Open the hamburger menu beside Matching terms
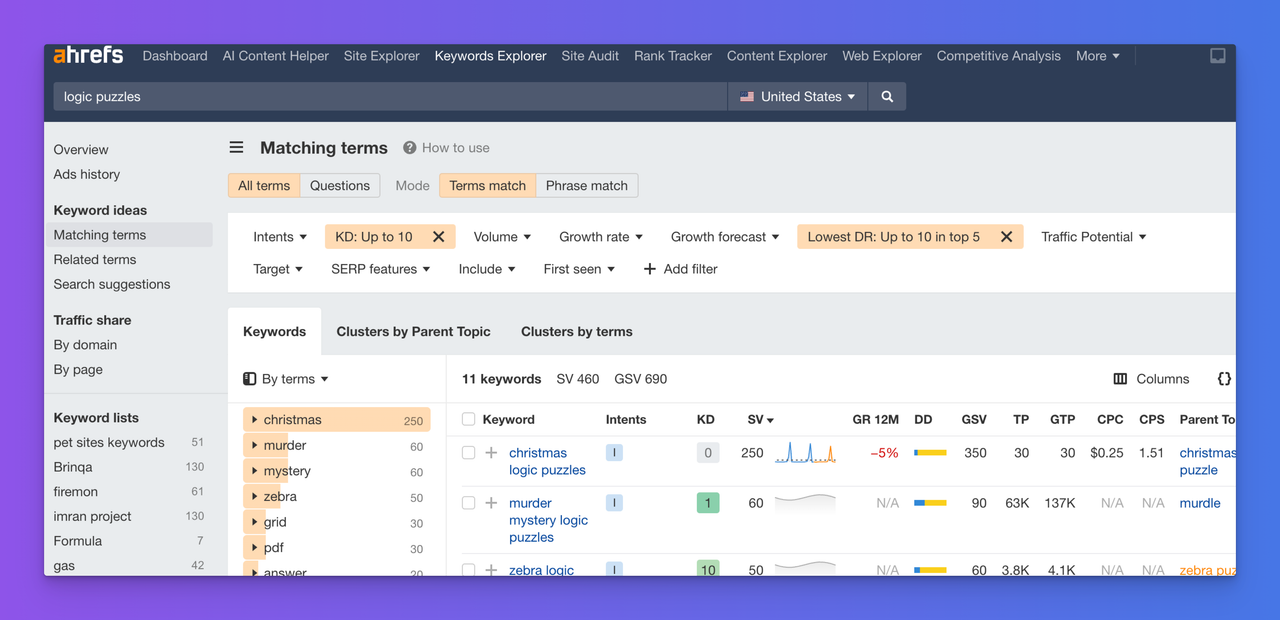Image resolution: width=1280 pixels, height=620 pixels. coord(237,148)
